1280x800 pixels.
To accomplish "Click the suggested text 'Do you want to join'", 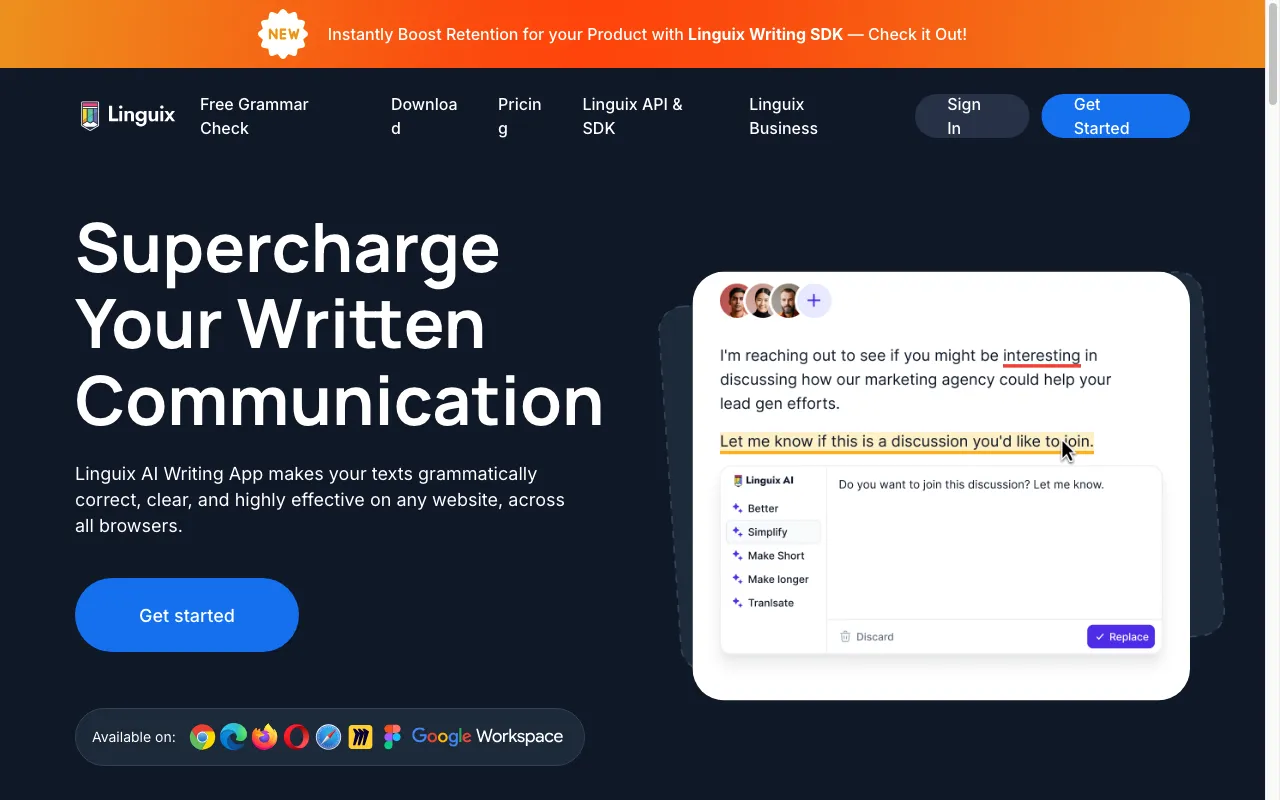I will (971, 485).
